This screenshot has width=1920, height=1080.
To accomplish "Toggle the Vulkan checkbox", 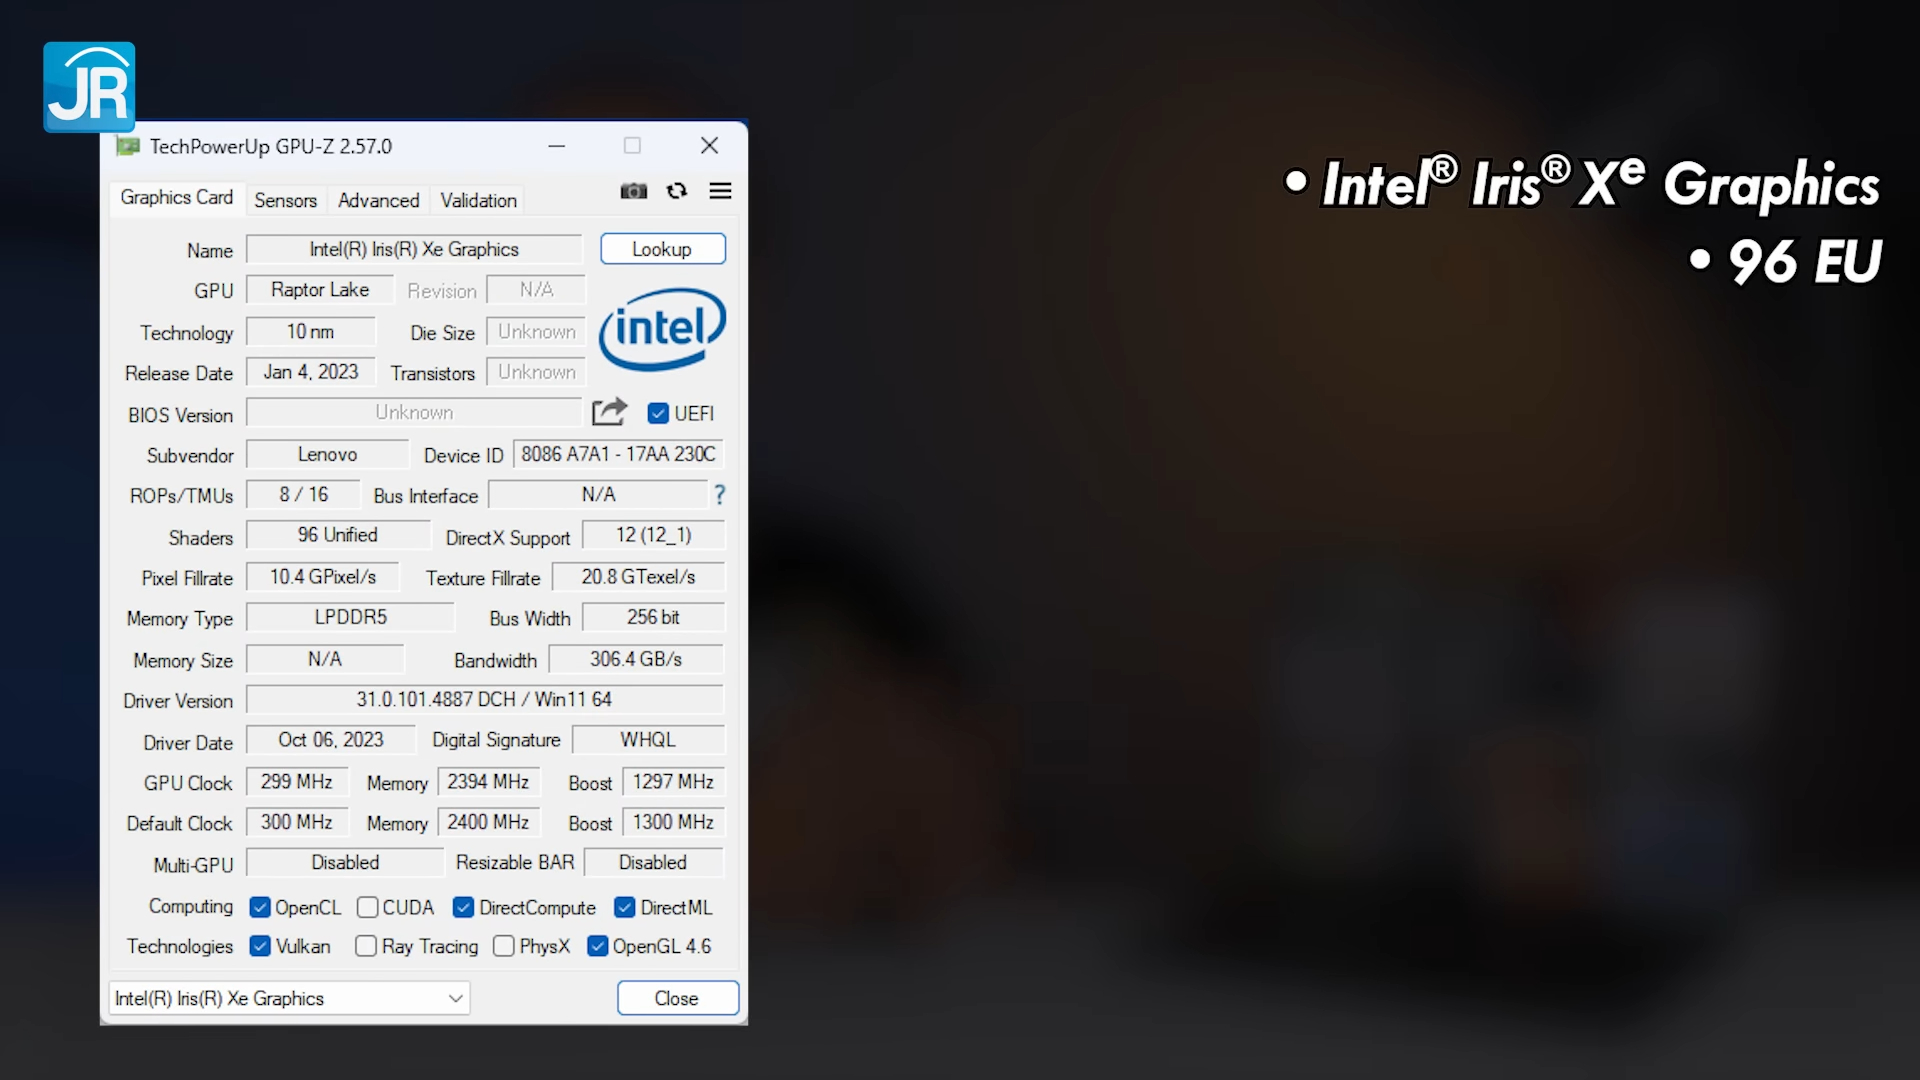I will 260,946.
